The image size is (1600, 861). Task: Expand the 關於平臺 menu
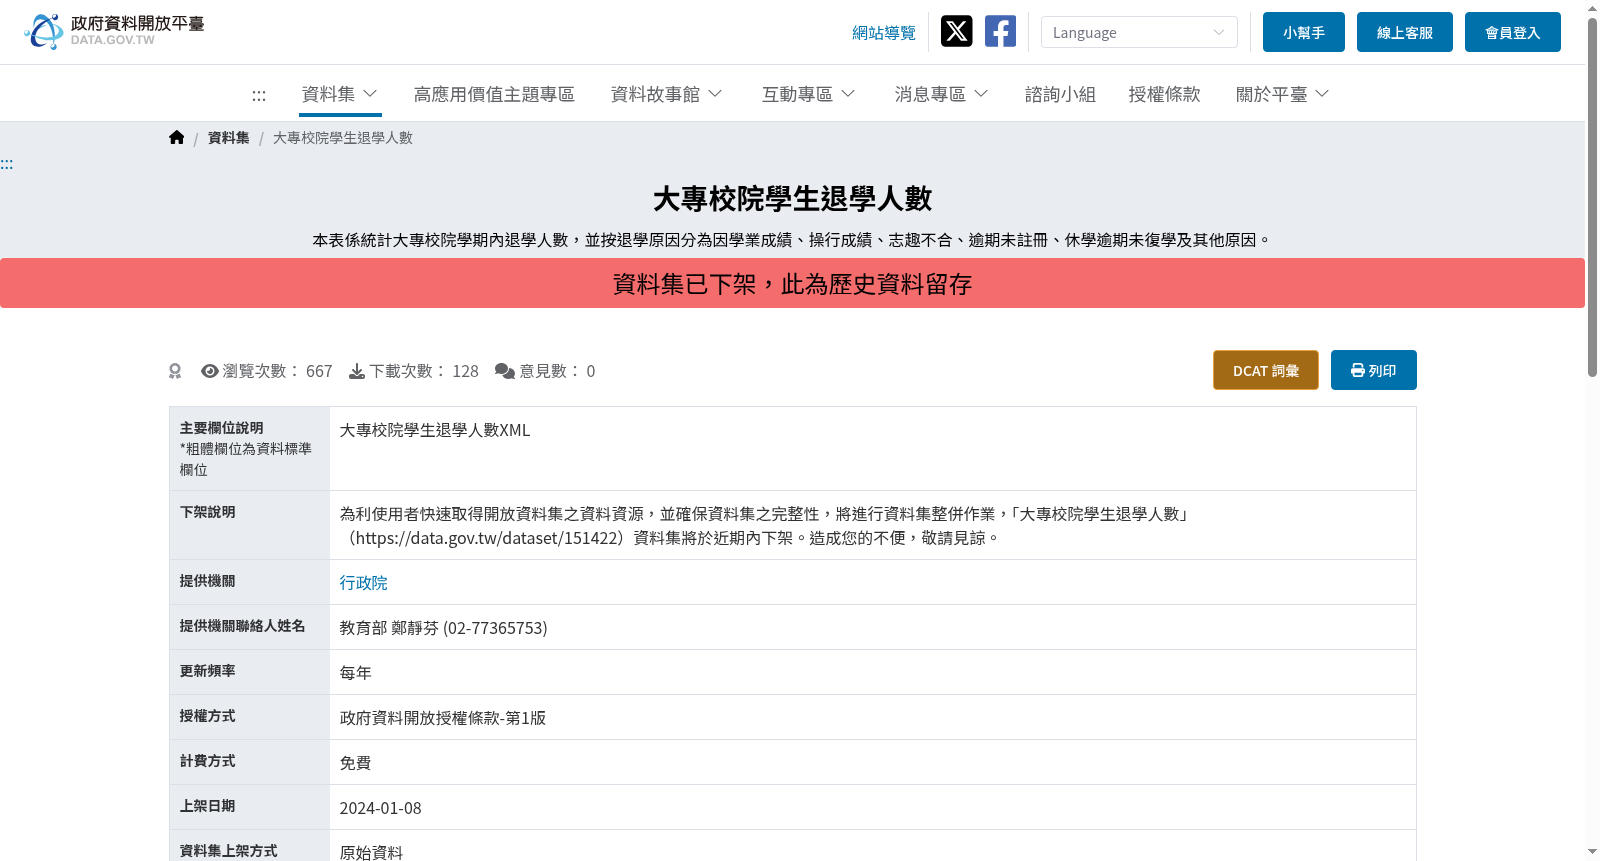pos(1283,94)
